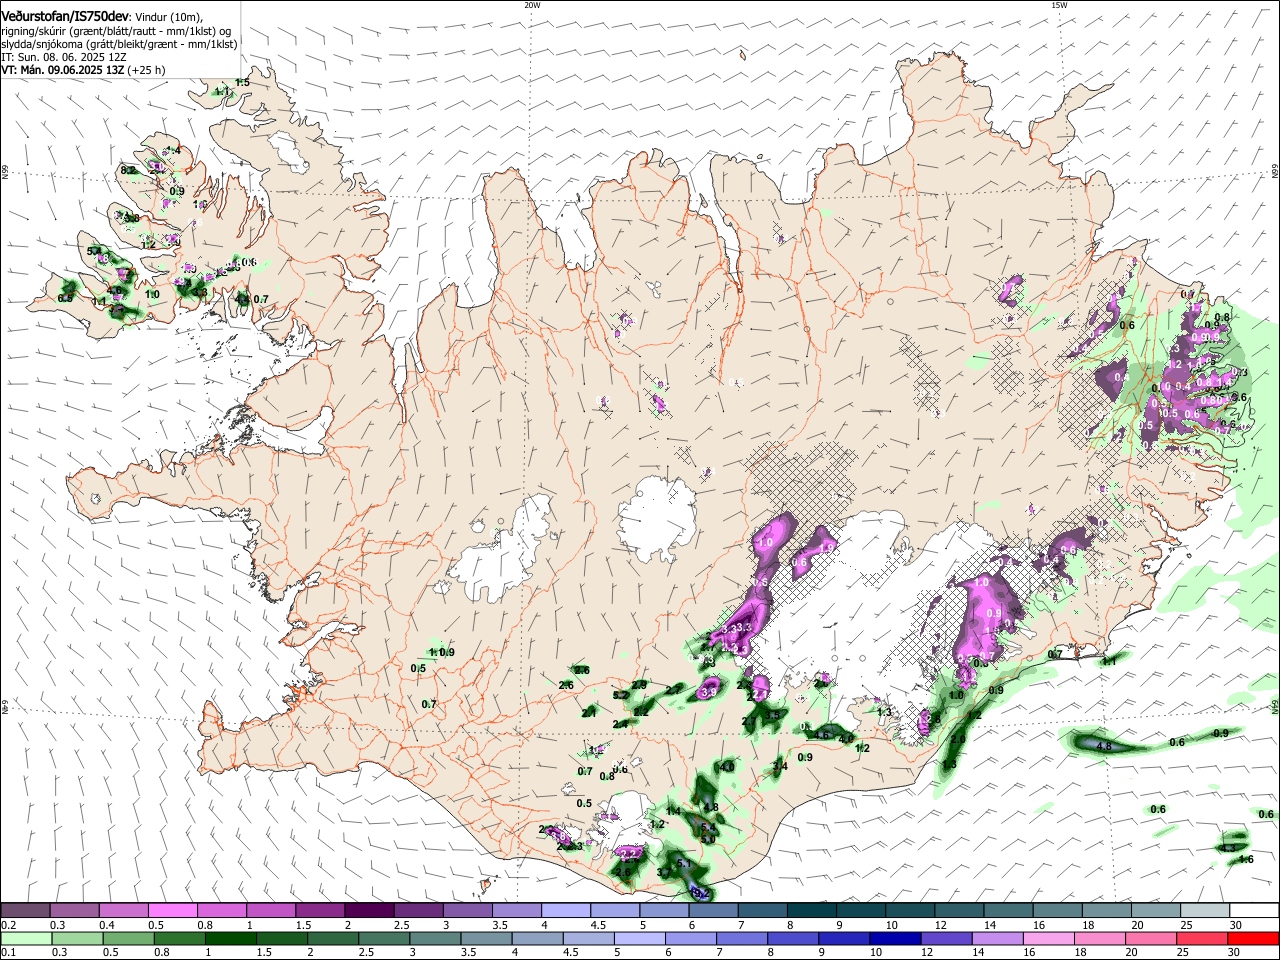1280x960 pixels.
Task: Click the 3.4 precipitation value in South Iceland
Action: pos(780,766)
